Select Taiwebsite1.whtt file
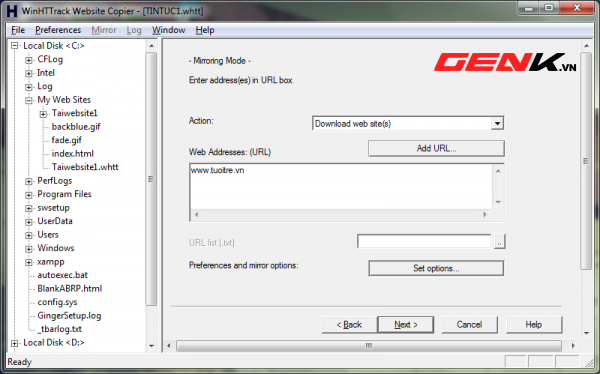The image size is (600, 374). click(x=85, y=167)
